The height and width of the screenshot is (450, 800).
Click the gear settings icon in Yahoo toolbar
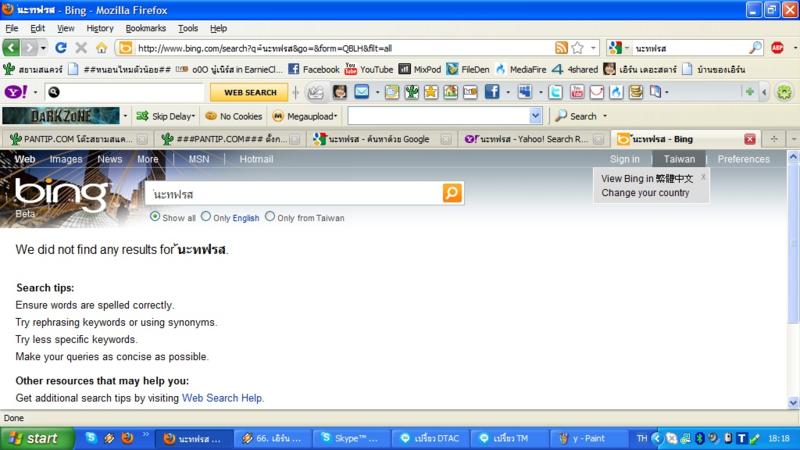point(784,92)
